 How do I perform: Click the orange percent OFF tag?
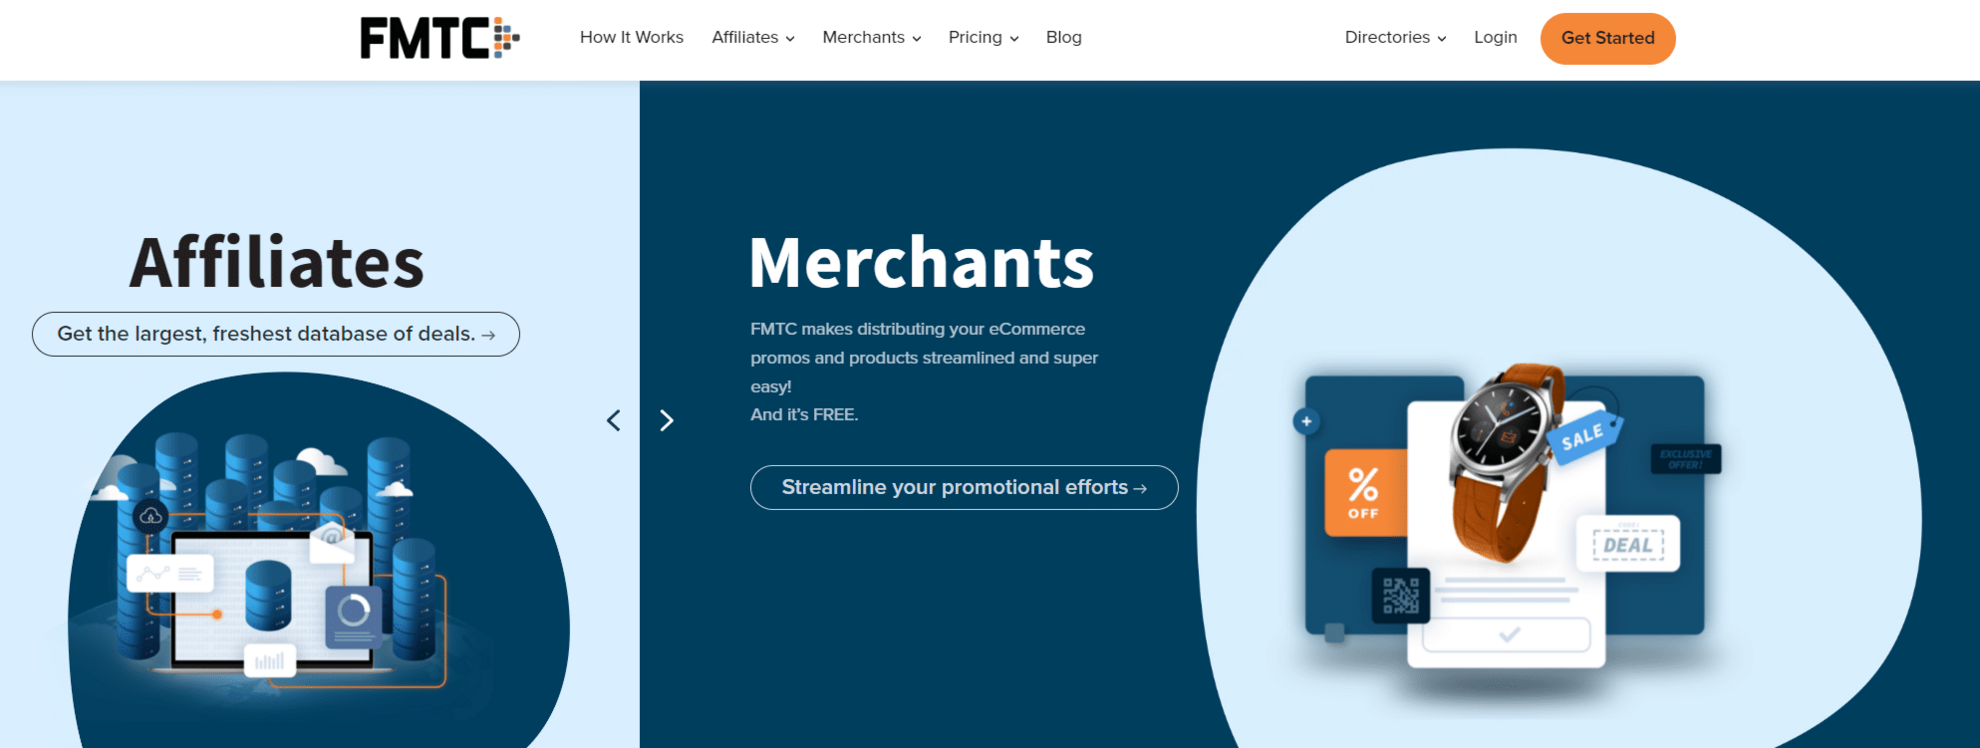1364,493
